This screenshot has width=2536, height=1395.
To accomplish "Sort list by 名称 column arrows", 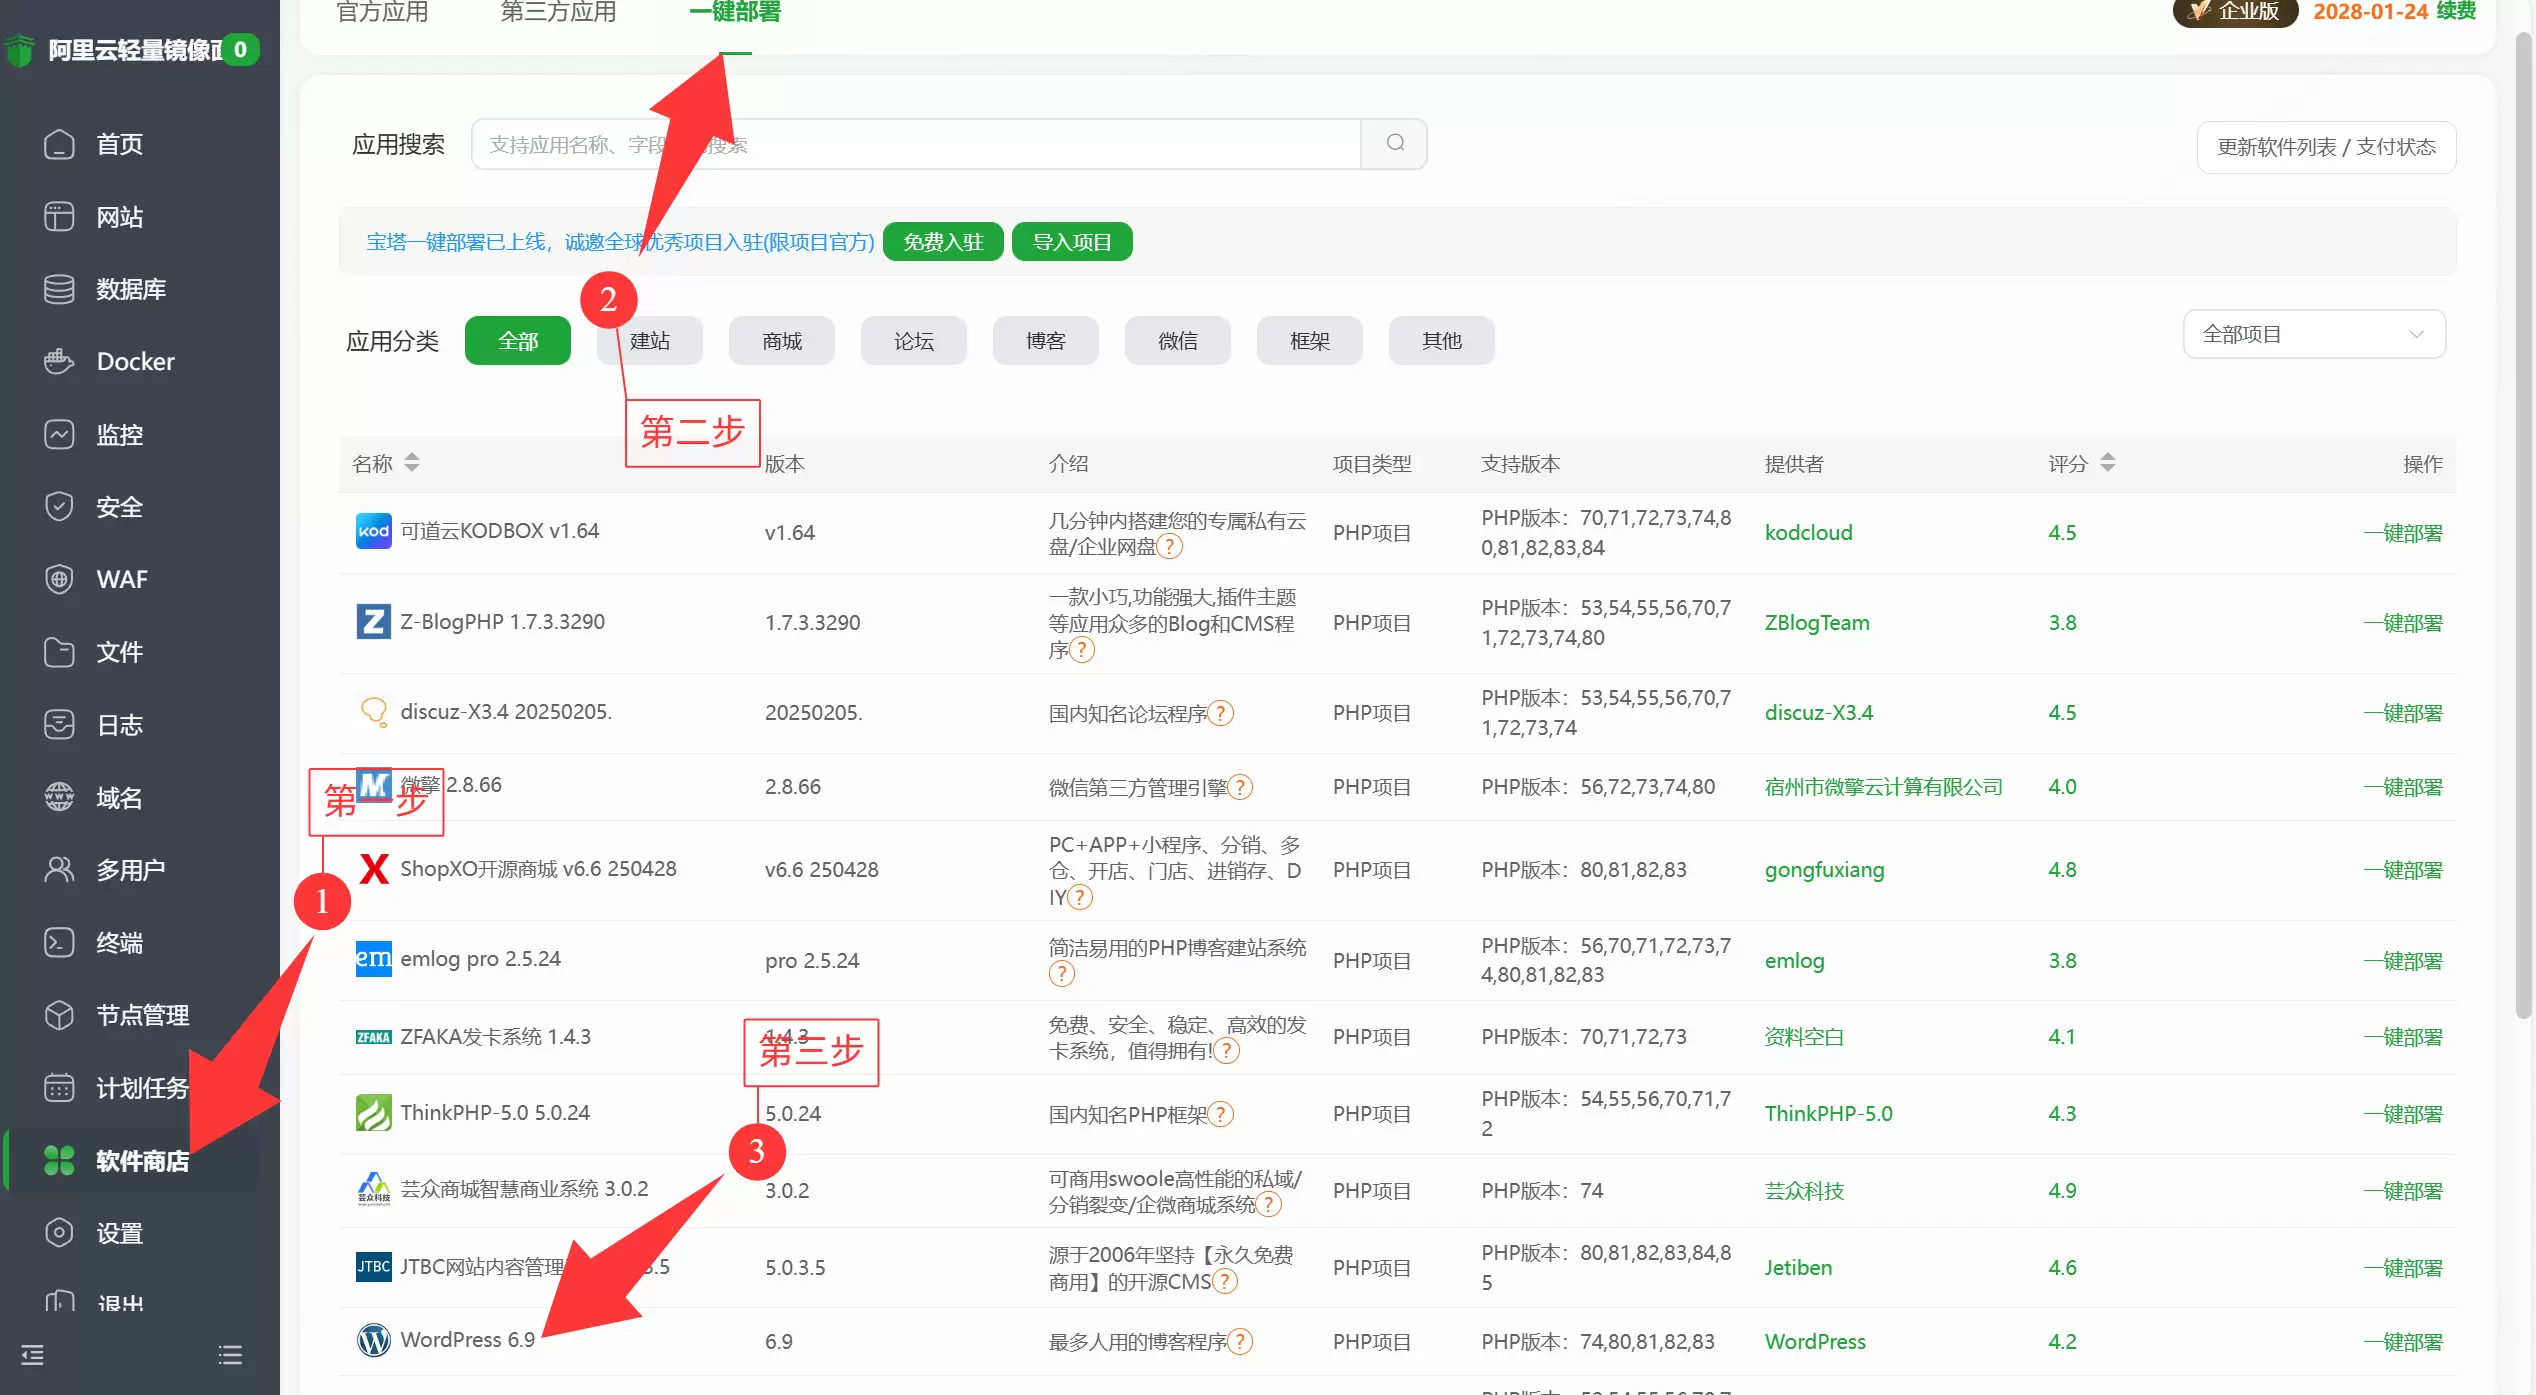I will pos(411,463).
